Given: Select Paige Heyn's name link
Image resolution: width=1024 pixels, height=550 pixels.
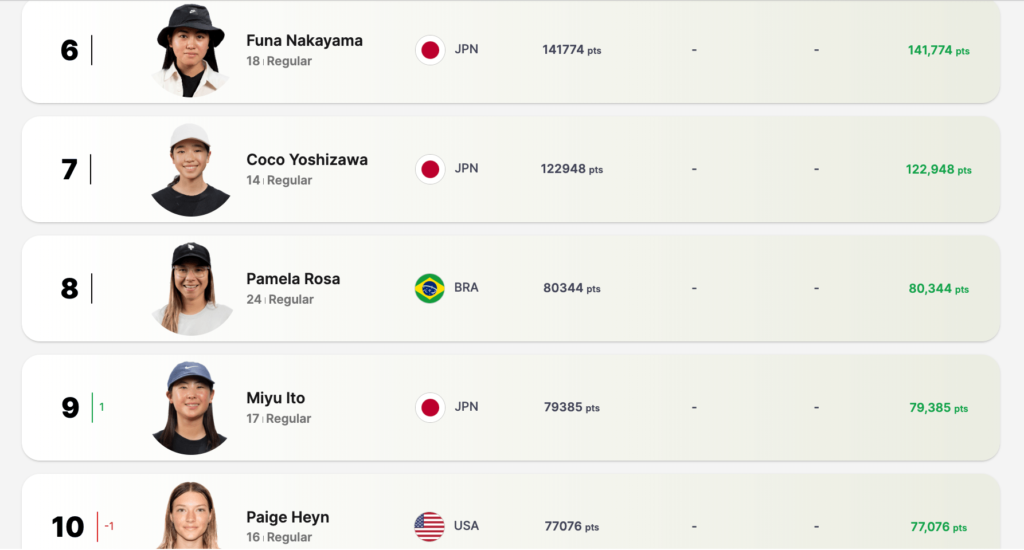Looking at the screenshot, I should click(x=288, y=517).
